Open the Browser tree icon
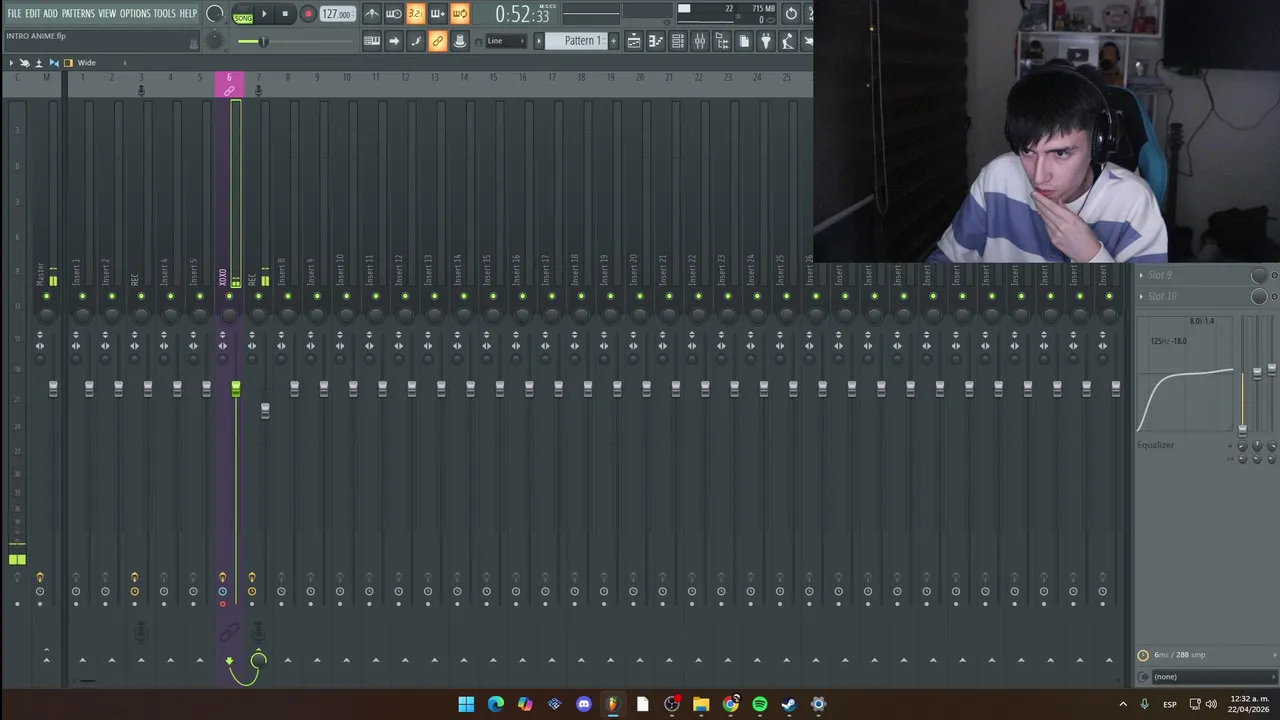Screen dimensions: 1280x720 (721, 41)
